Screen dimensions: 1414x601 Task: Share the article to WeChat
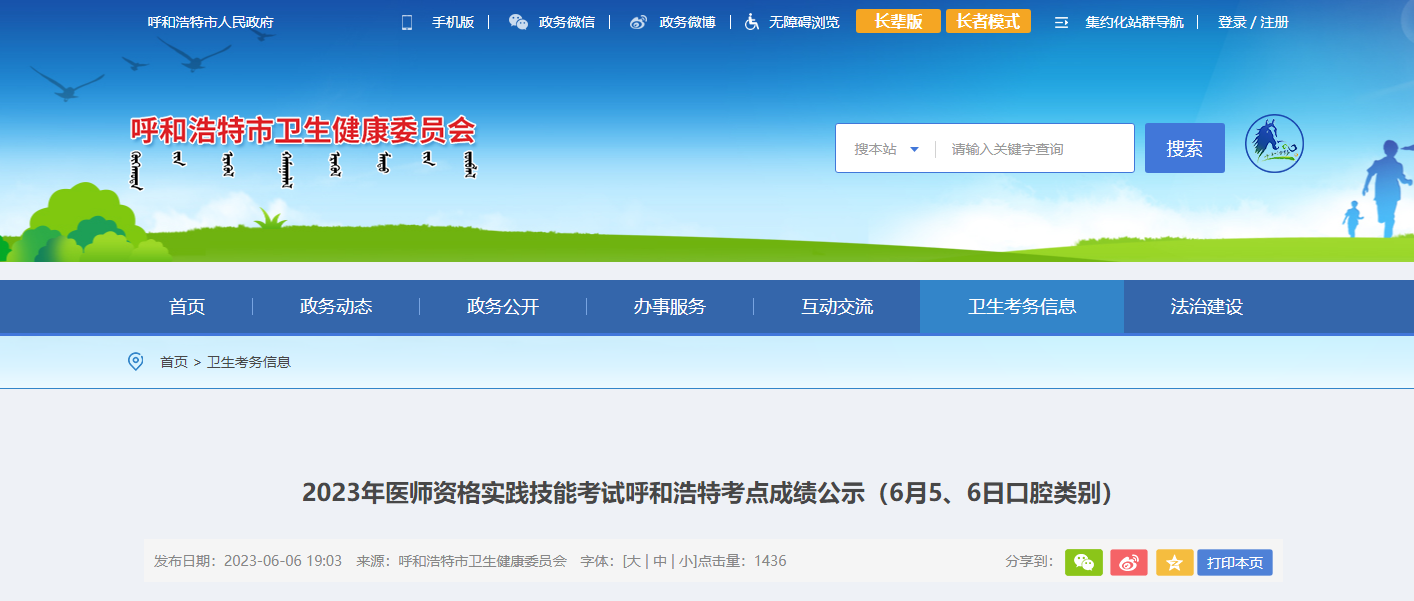tap(1084, 563)
